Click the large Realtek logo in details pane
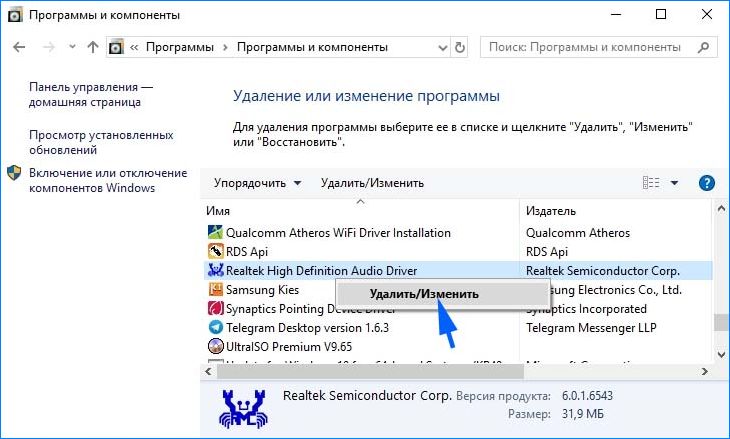The image size is (730, 439). (243, 410)
